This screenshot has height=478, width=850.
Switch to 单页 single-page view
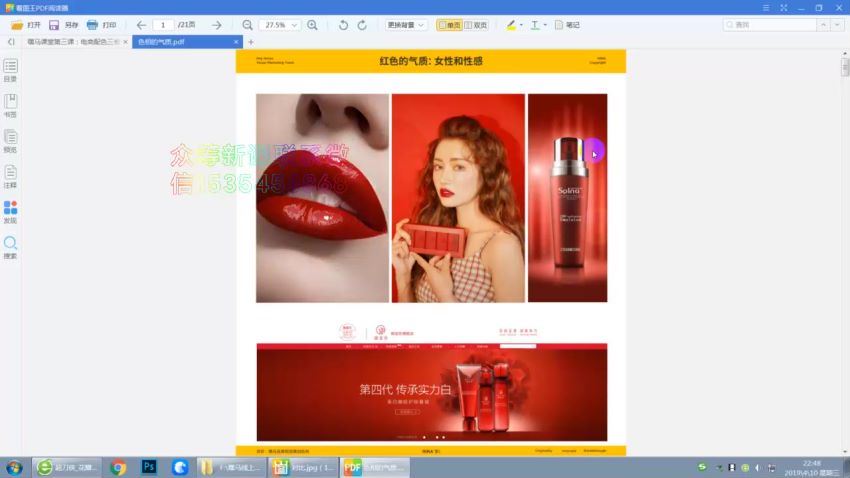(x=449, y=24)
